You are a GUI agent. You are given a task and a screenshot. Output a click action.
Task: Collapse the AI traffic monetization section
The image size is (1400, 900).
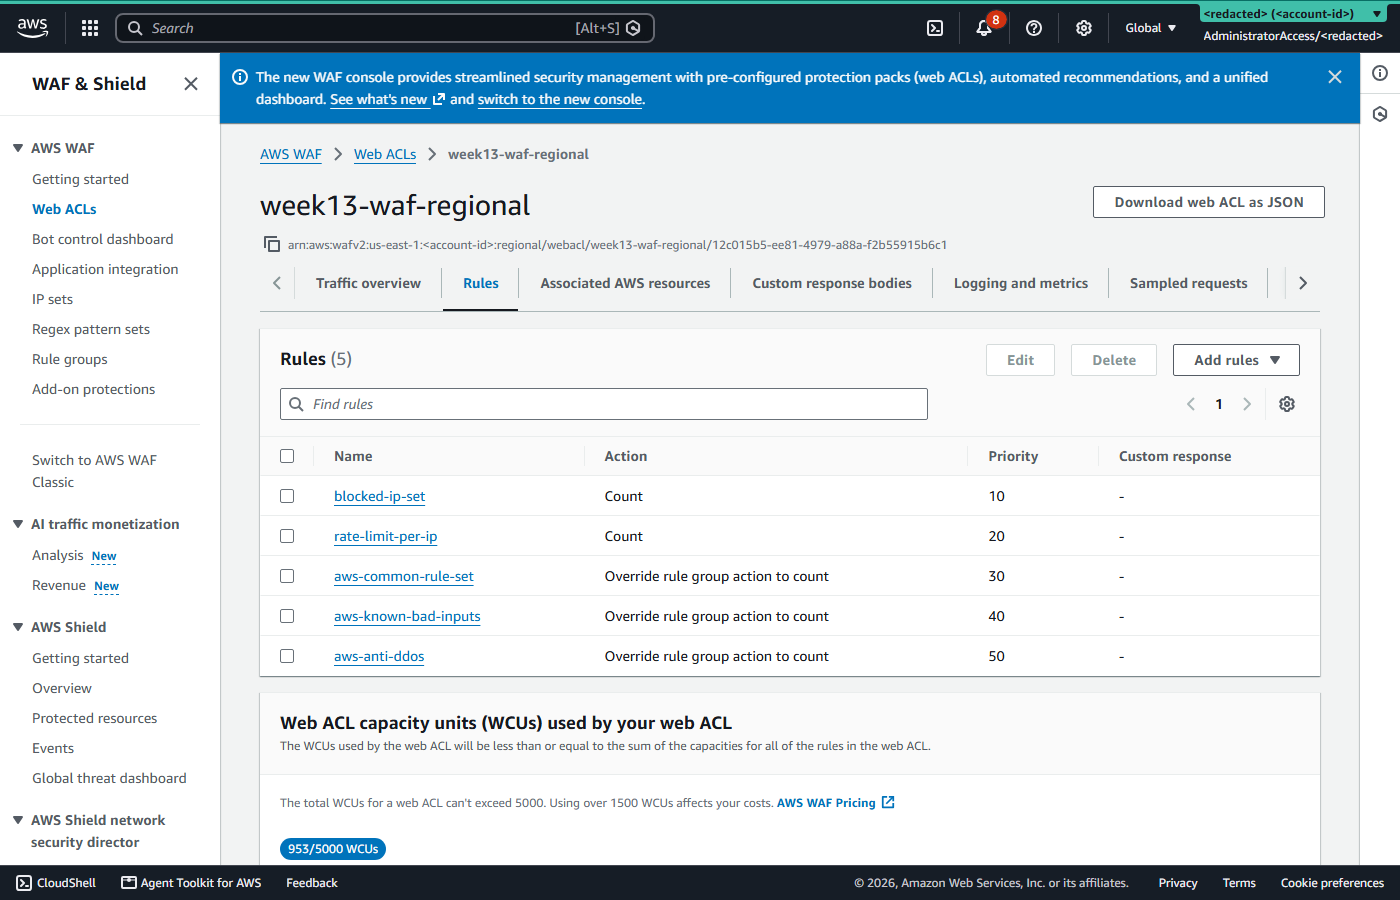click(x=18, y=524)
